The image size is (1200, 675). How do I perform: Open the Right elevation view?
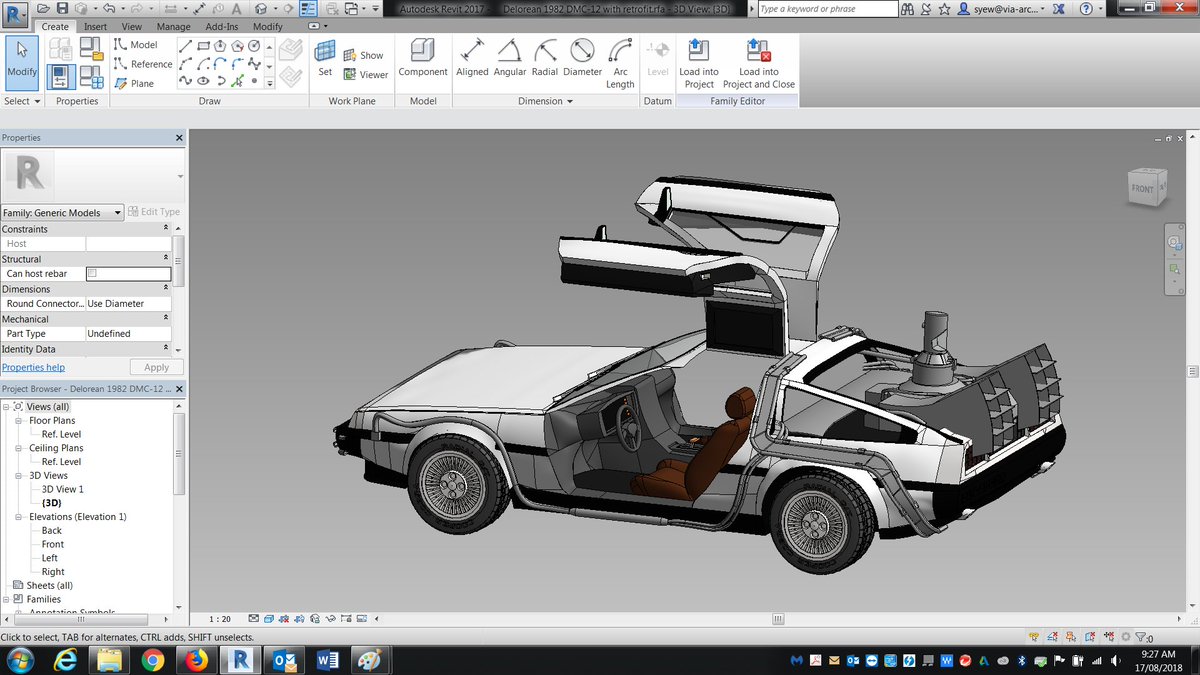point(53,572)
